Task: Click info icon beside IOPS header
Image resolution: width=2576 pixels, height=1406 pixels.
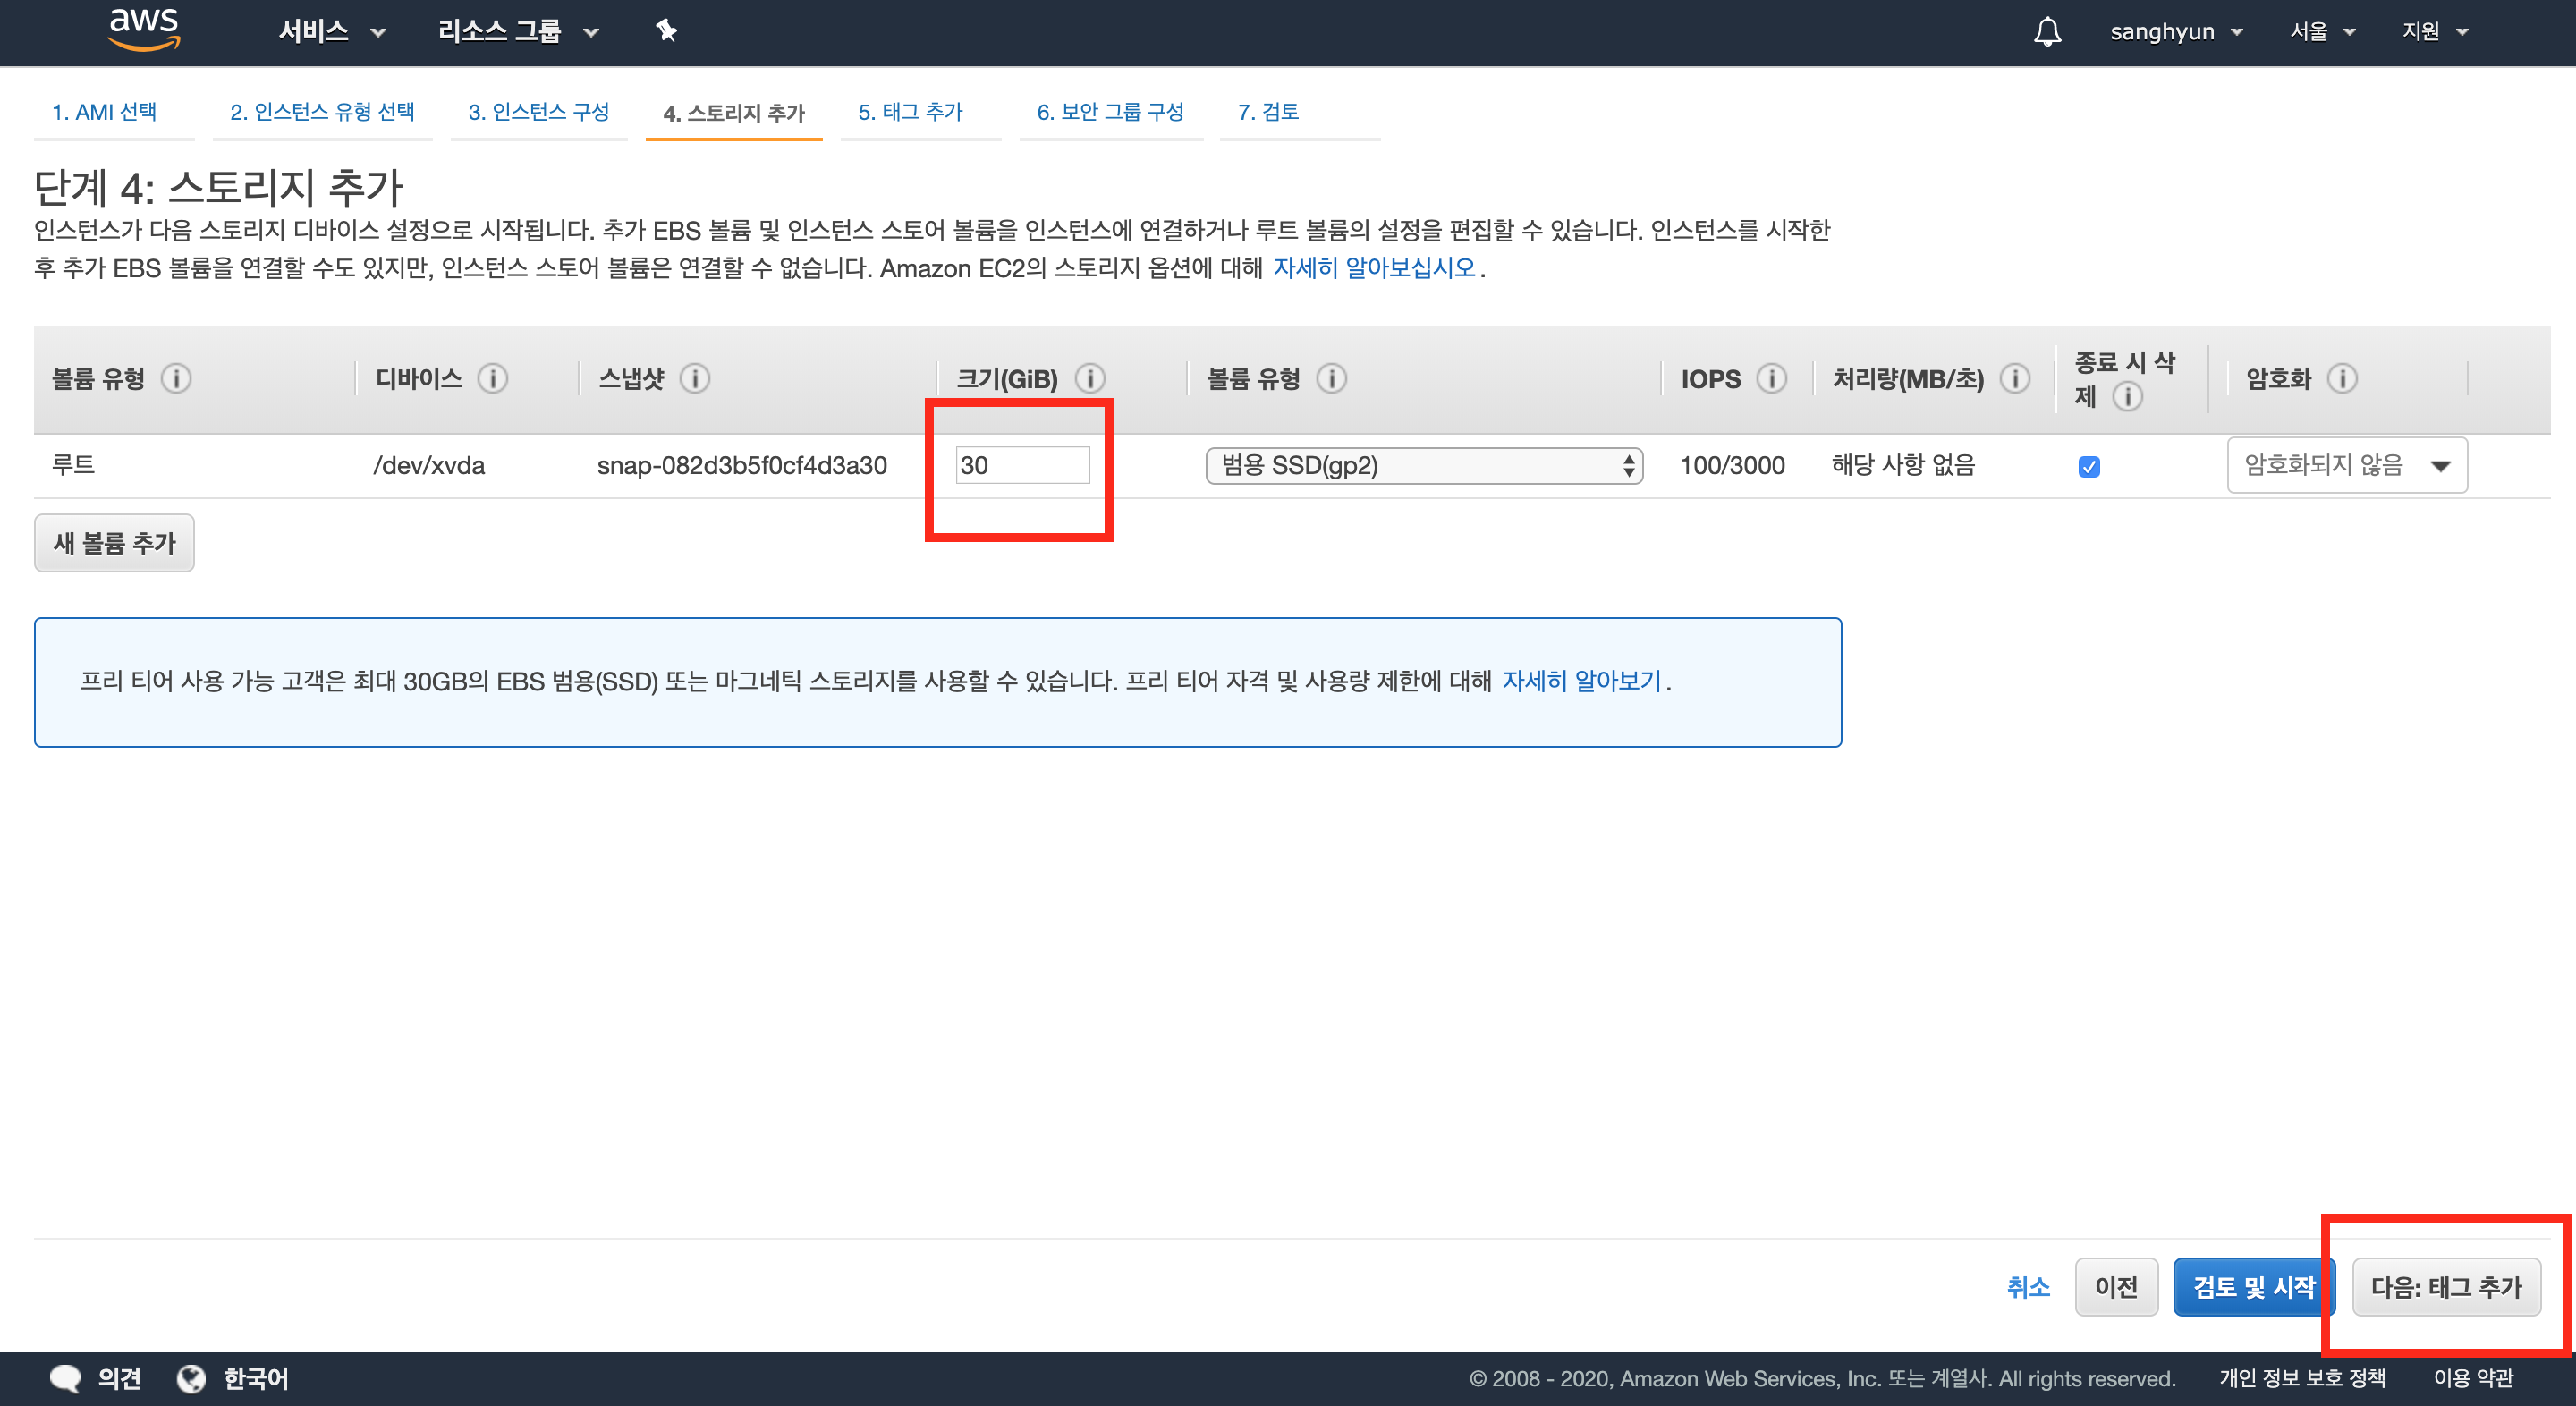Action: coord(1772,379)
